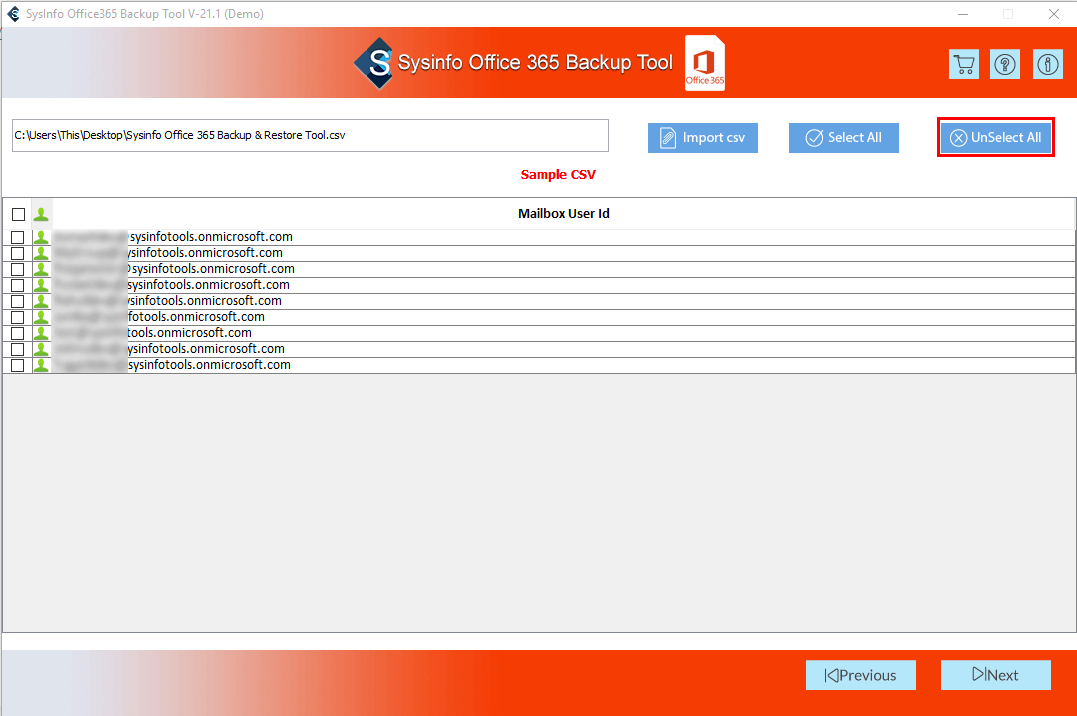Viewport: 1077px width, 716px height.
Task: Click the user icon in the last mailbox row
Action: (x=41, y=365)
